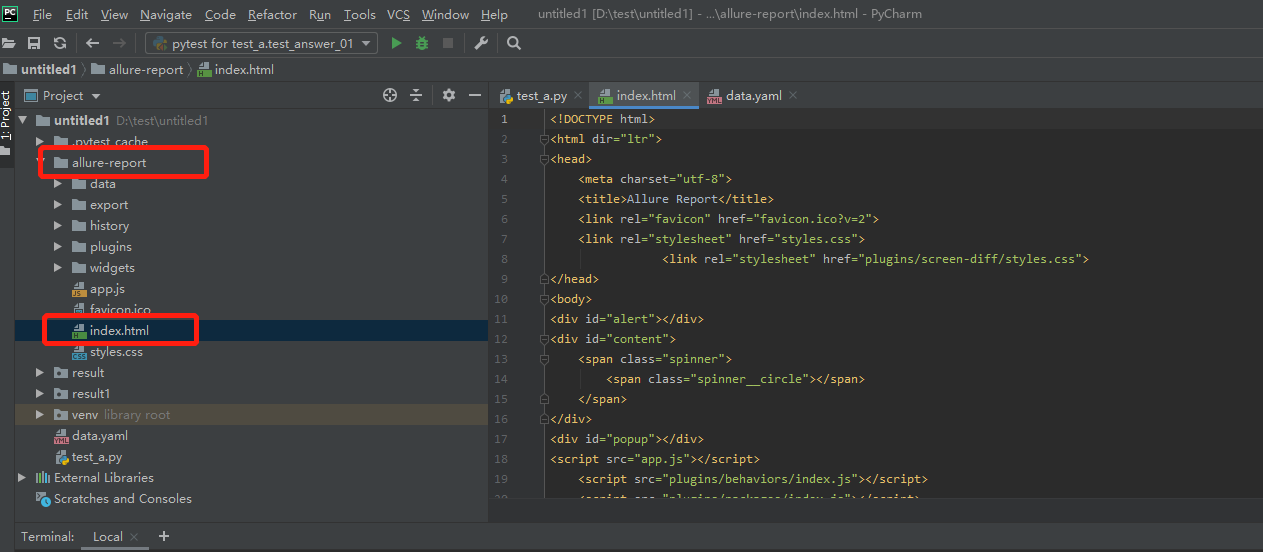Collapse all using Project panel icon

coord(416,95)
